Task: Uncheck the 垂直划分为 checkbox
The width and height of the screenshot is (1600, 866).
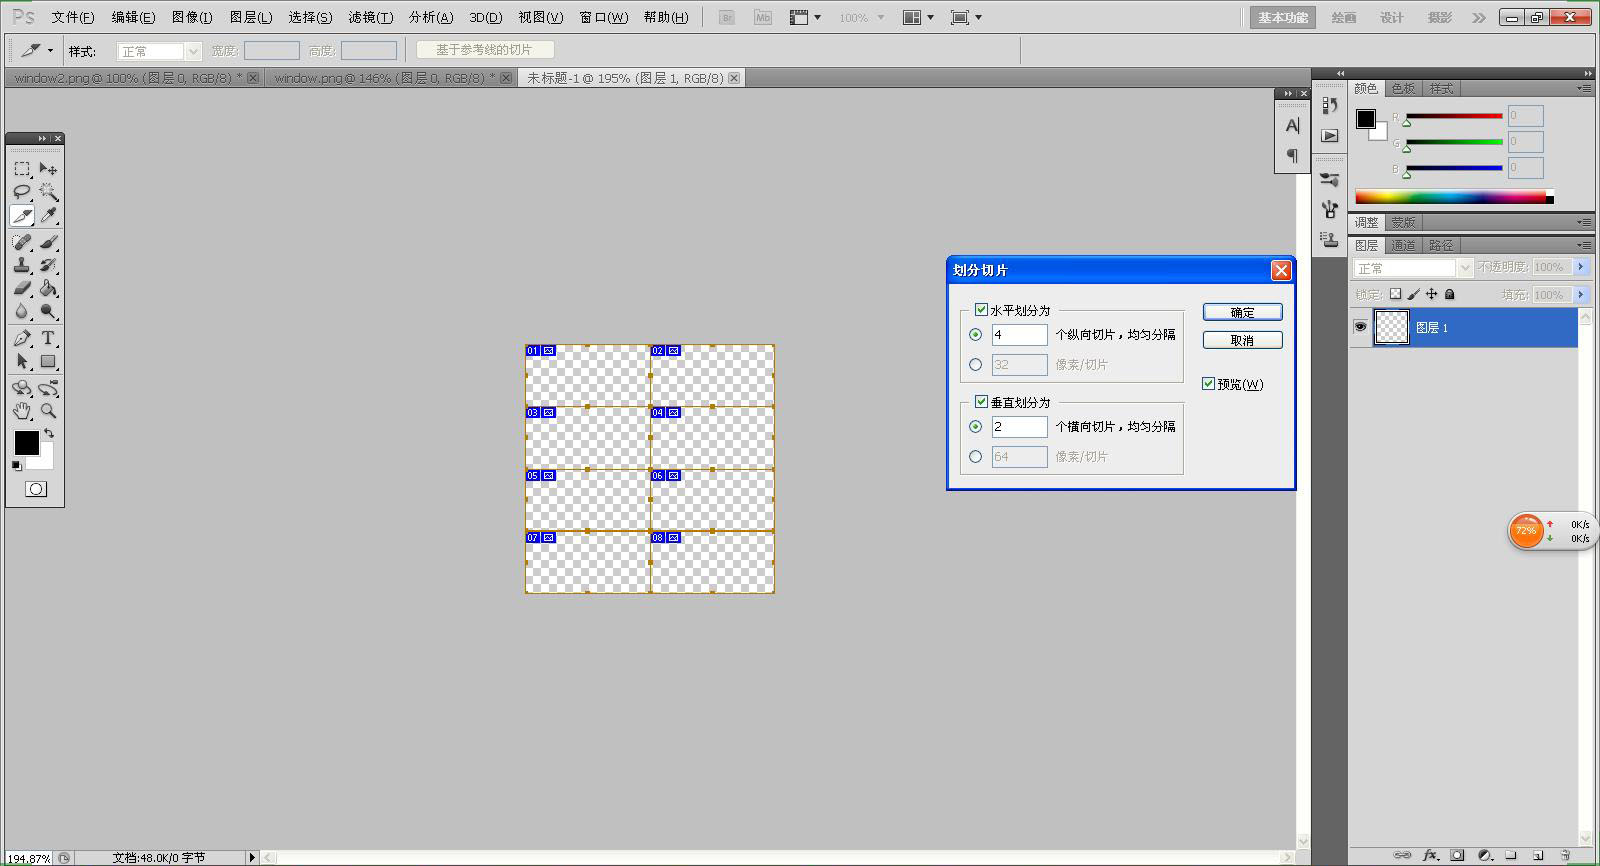Action: point(981,402)
